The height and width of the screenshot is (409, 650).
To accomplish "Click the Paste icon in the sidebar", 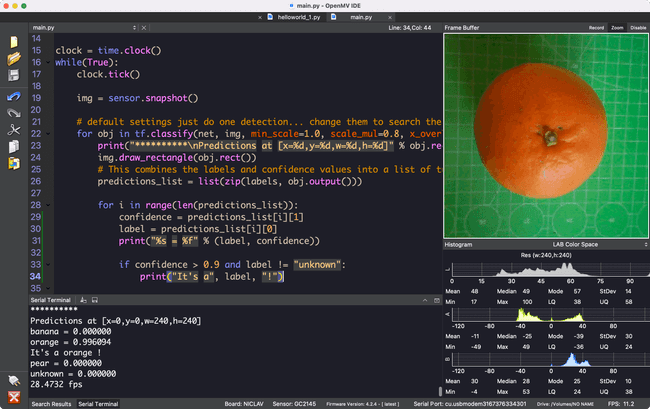I will [13, 164].
